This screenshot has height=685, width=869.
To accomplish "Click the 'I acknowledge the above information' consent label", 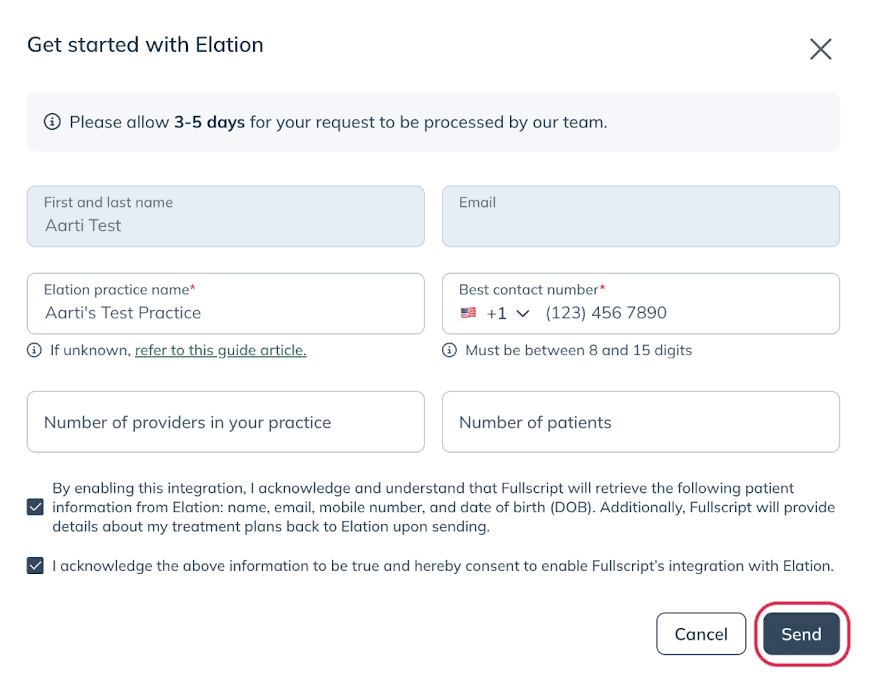I will point(443,566).
